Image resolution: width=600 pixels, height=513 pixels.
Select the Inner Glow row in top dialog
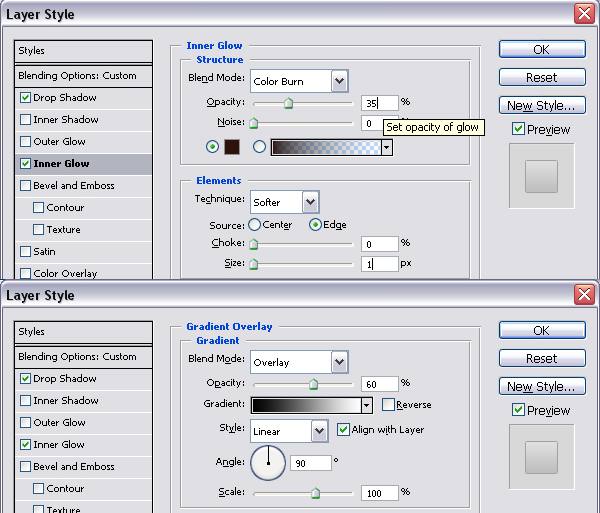tap(83, 164)
